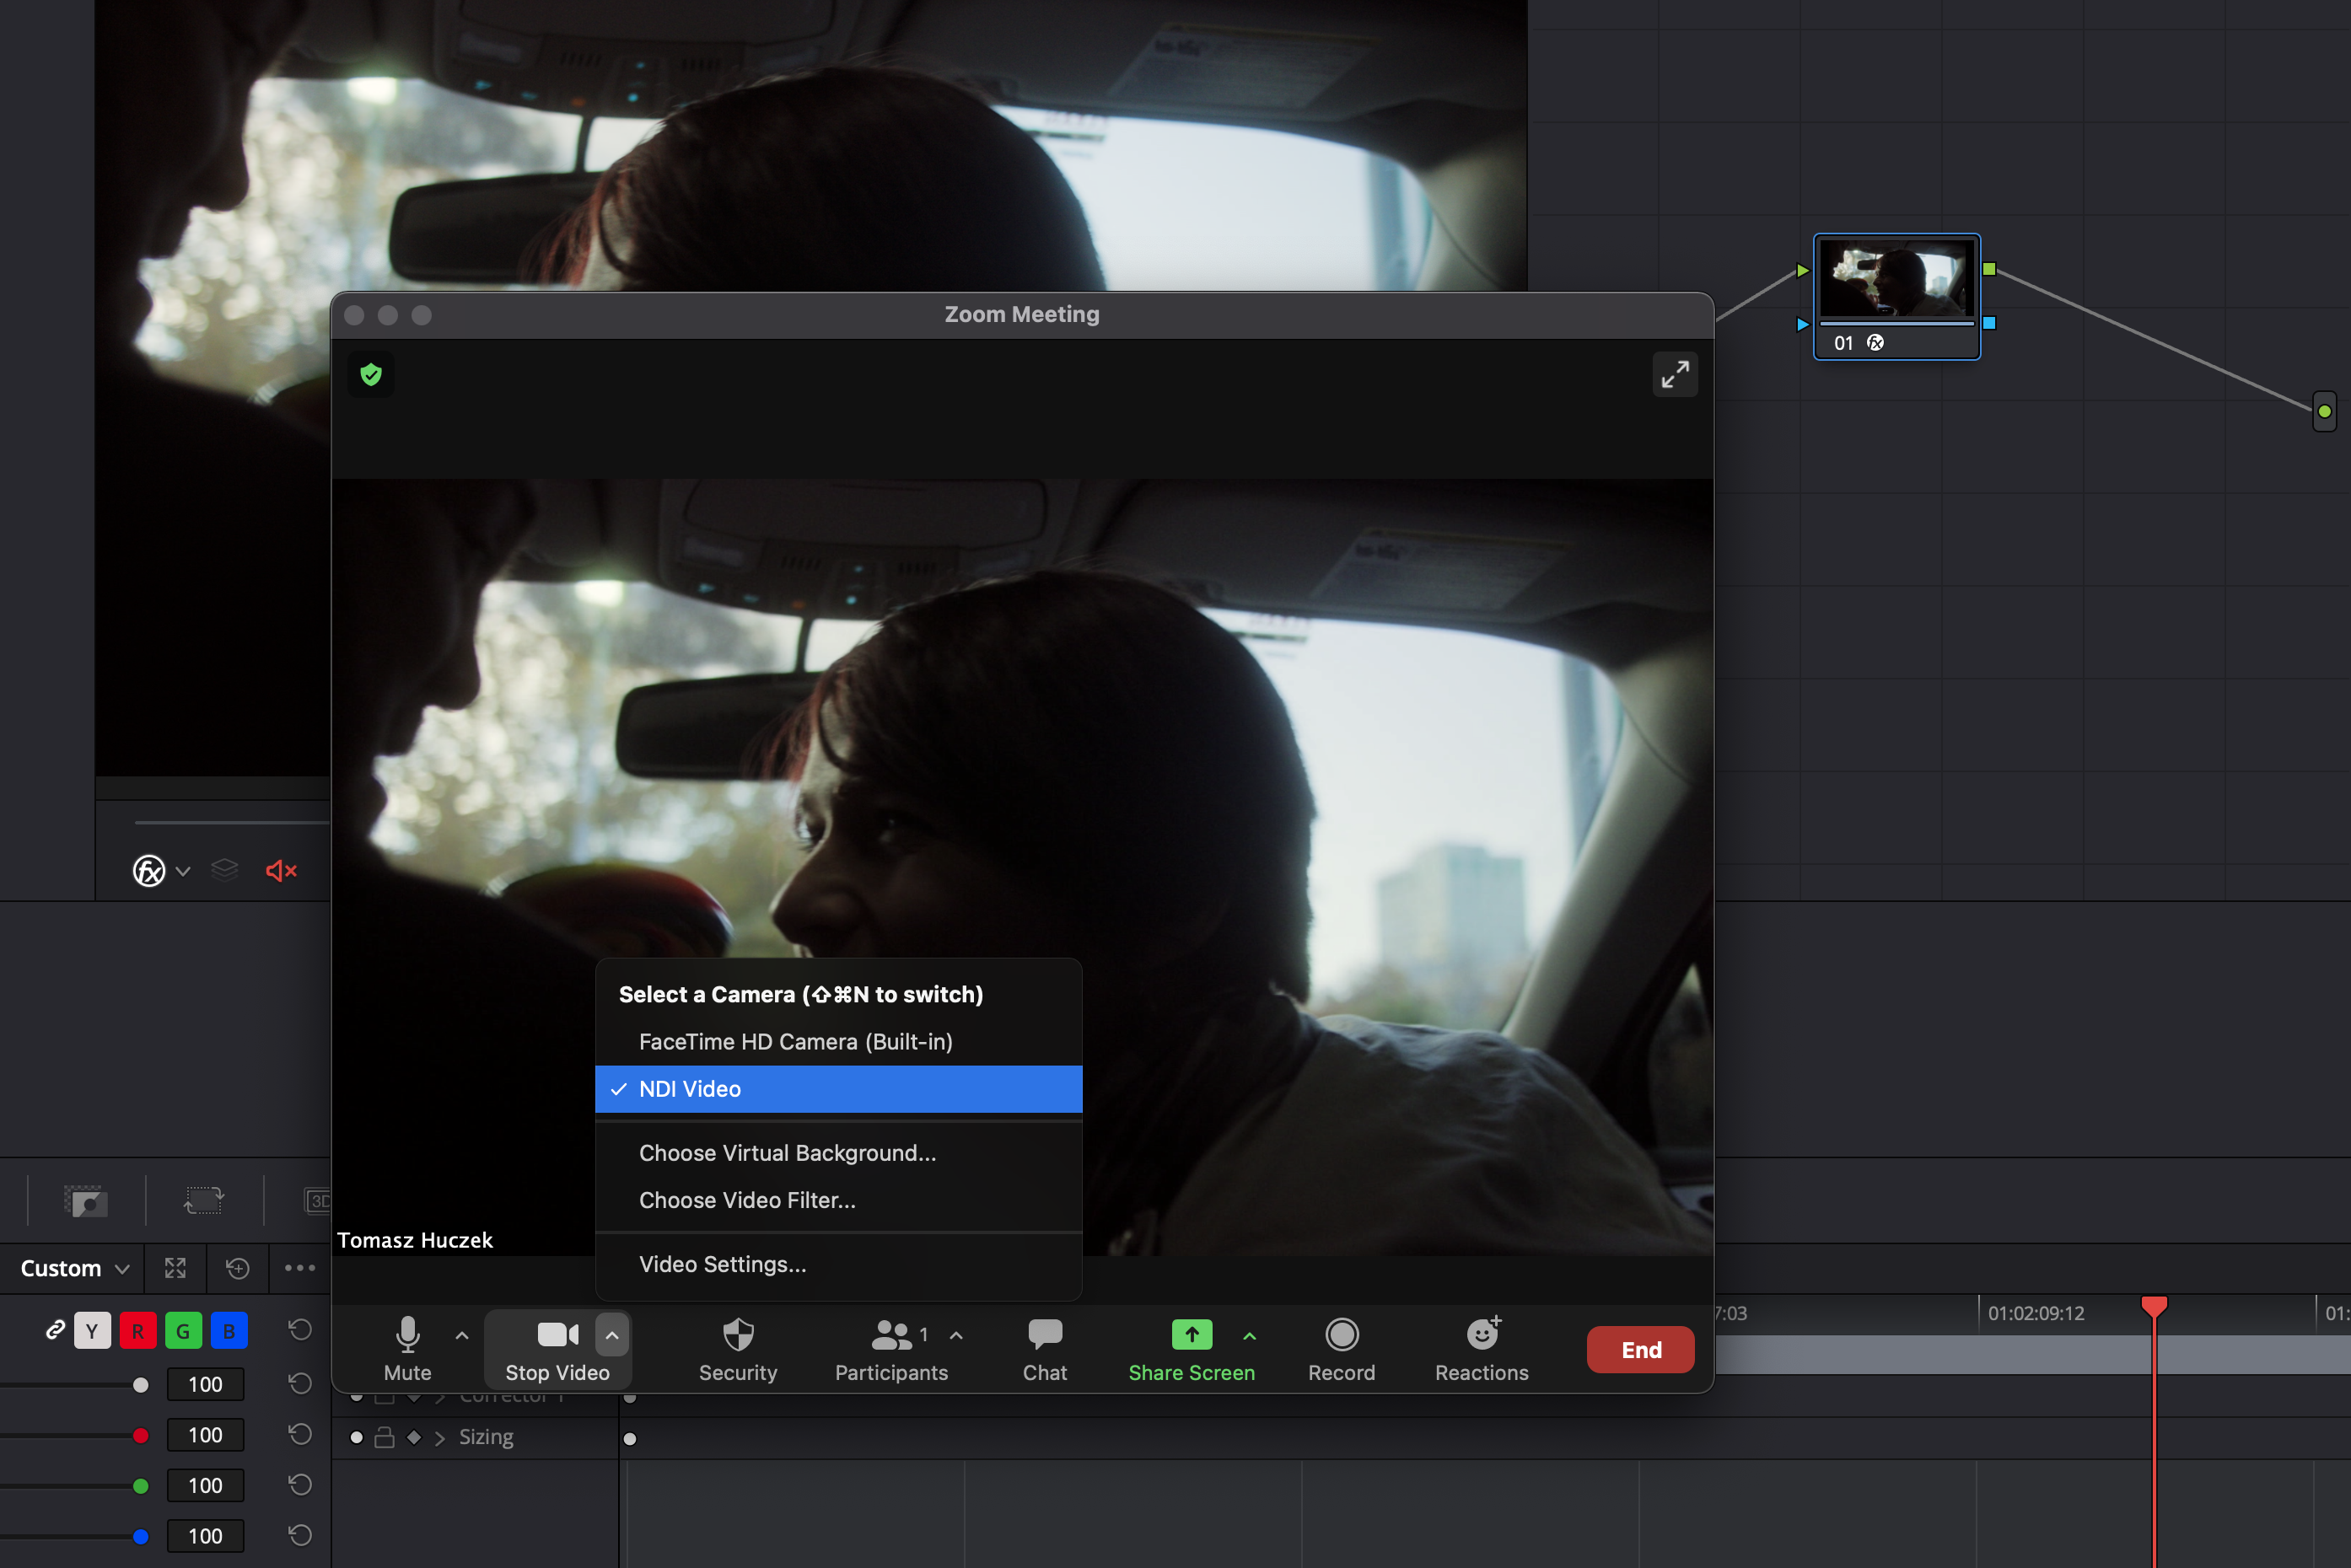Select the 3D palette icon
The height and width of the screenshot is (1568, 2351).
click(x=317, y=1200)
